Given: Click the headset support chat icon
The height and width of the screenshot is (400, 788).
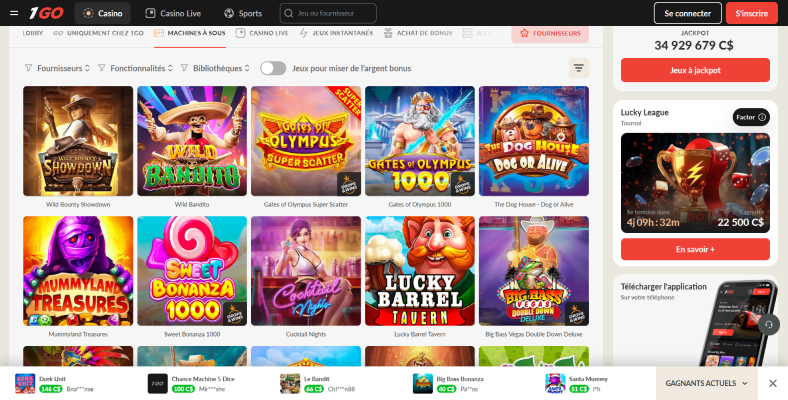Looking at the screenshot, I should pyautogui.click(x=768, y=325).
